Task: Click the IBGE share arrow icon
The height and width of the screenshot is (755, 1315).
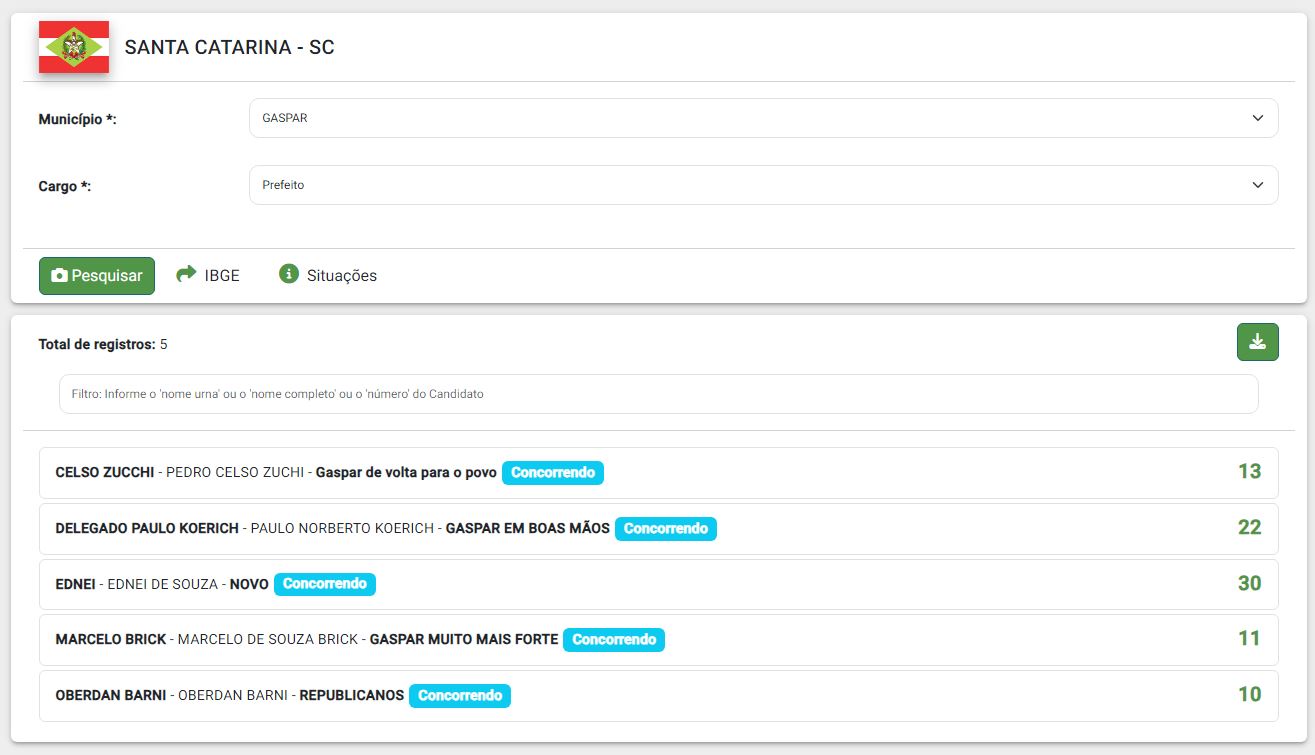Action: pos(186,274)
